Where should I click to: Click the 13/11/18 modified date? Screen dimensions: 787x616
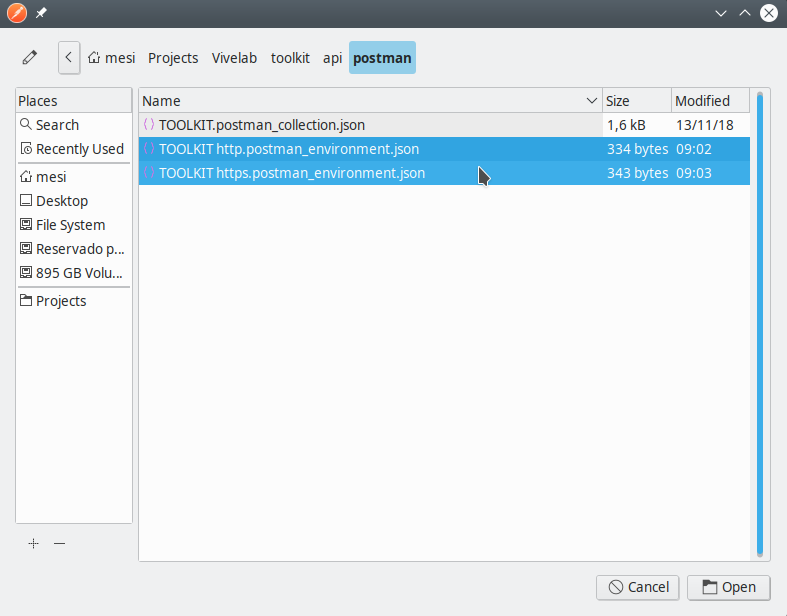click(705, 125)
